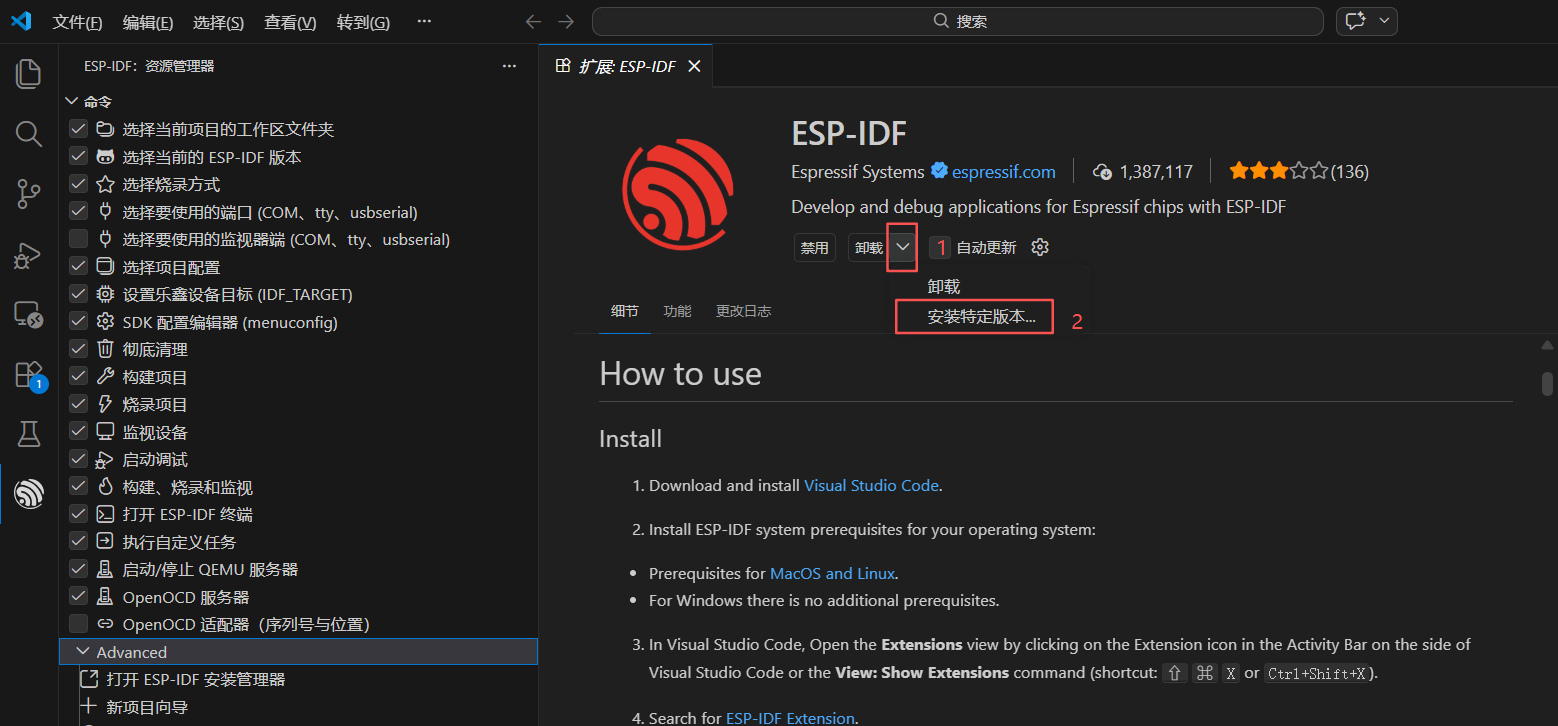Image resolution: width=1558 pixels, height=726 pixels.
Task: Check the 选择要使用的监视器端 checkbox
Action: click(78, 239)
